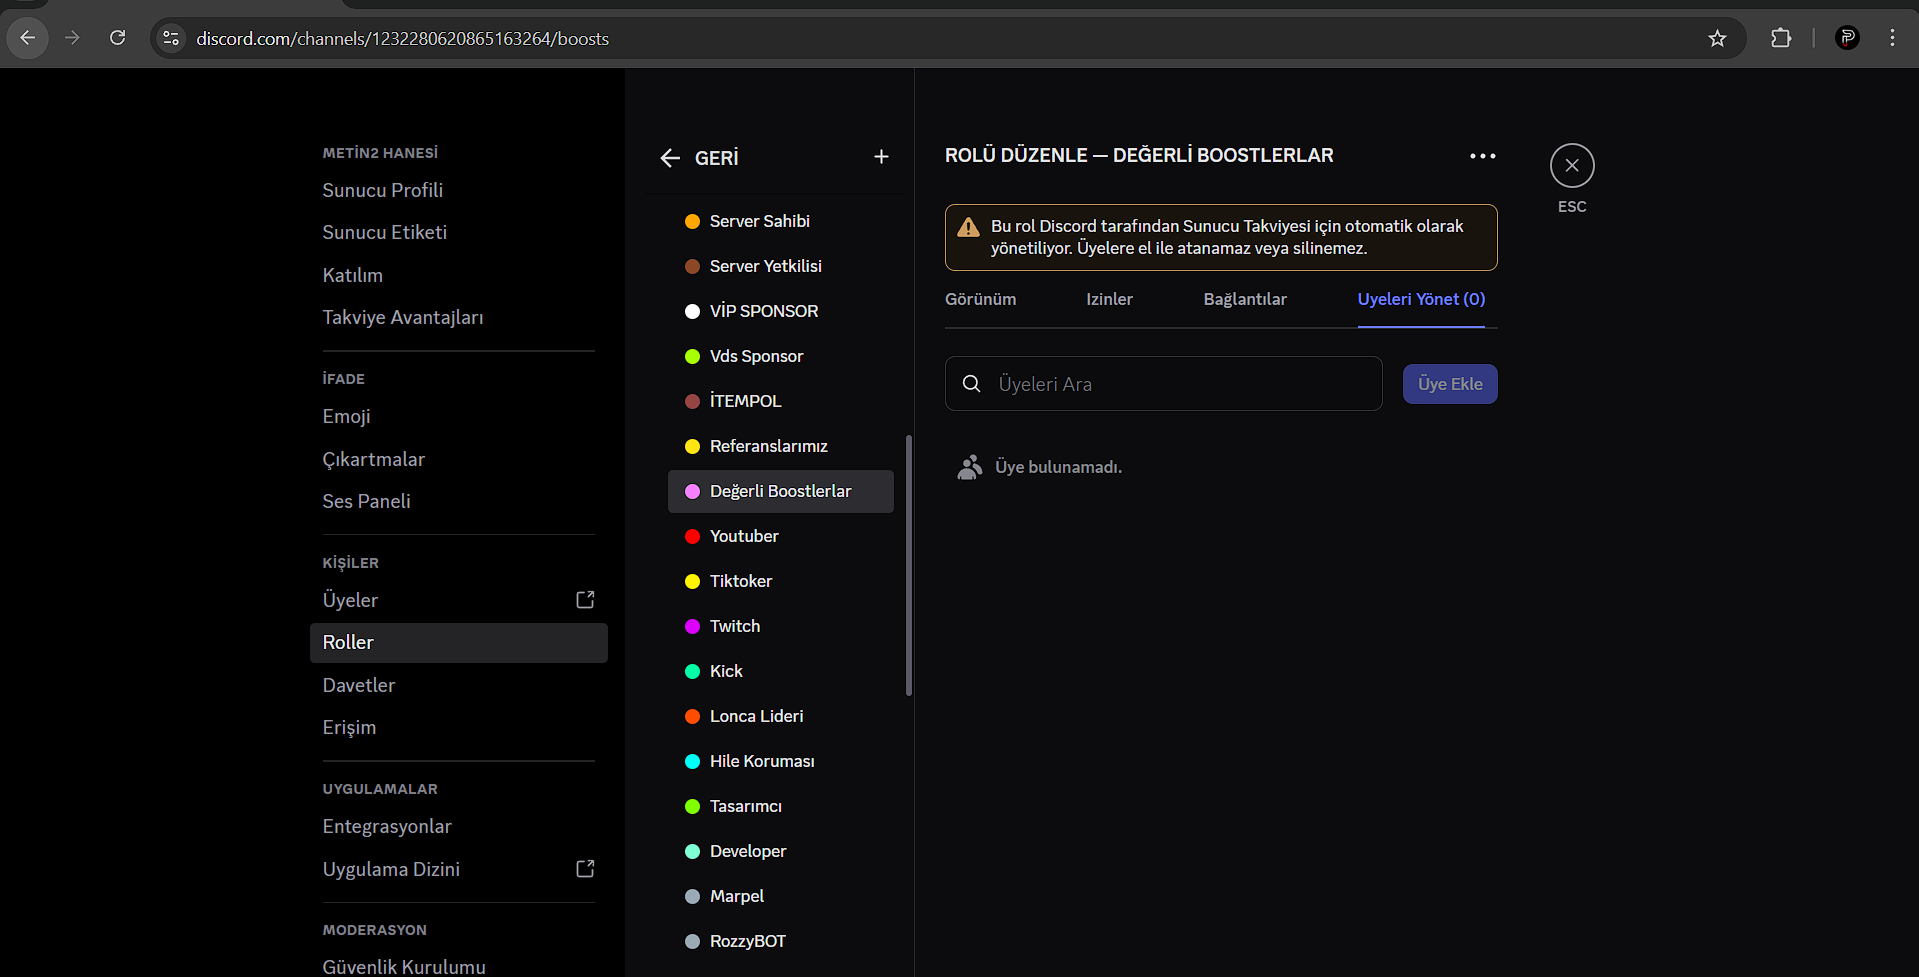Viewport: 1919px width, 977px height.
Task: Select the Server Yetkilisi role
Action: click(781, 266)
